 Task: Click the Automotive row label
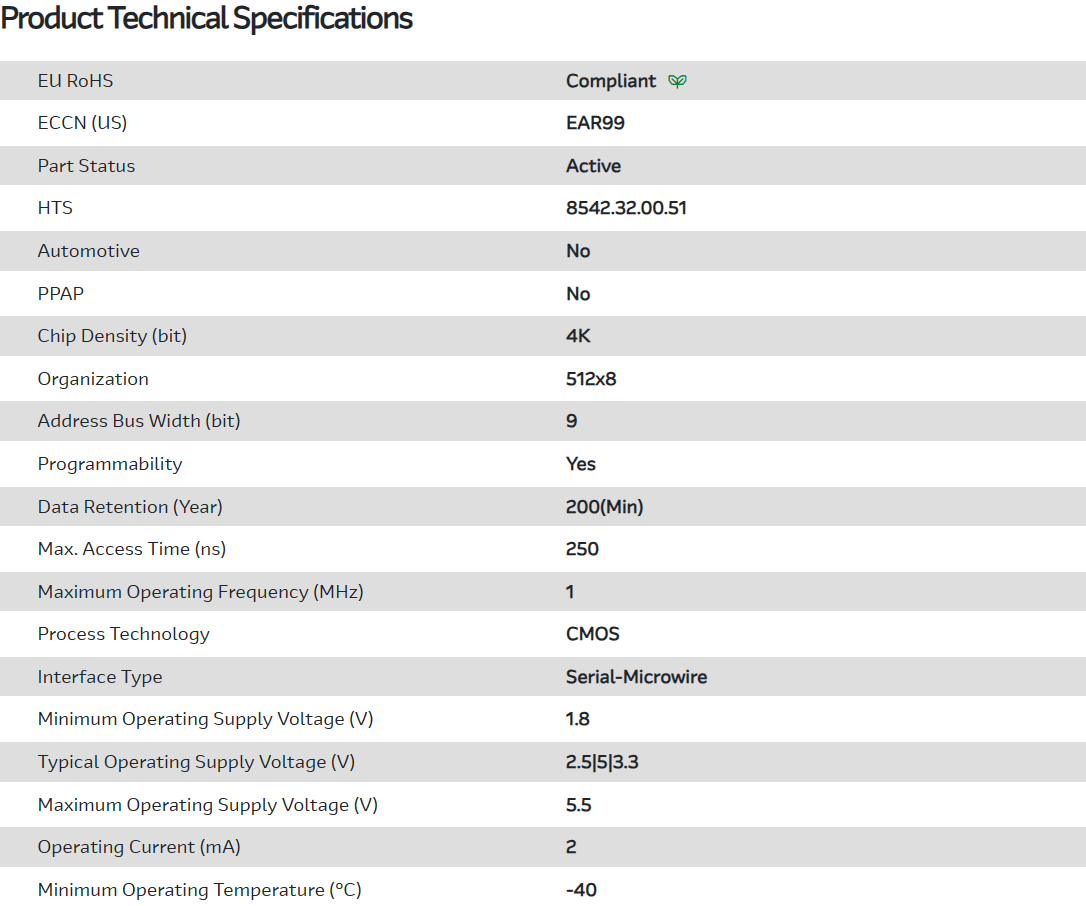[x=88, y=251]
